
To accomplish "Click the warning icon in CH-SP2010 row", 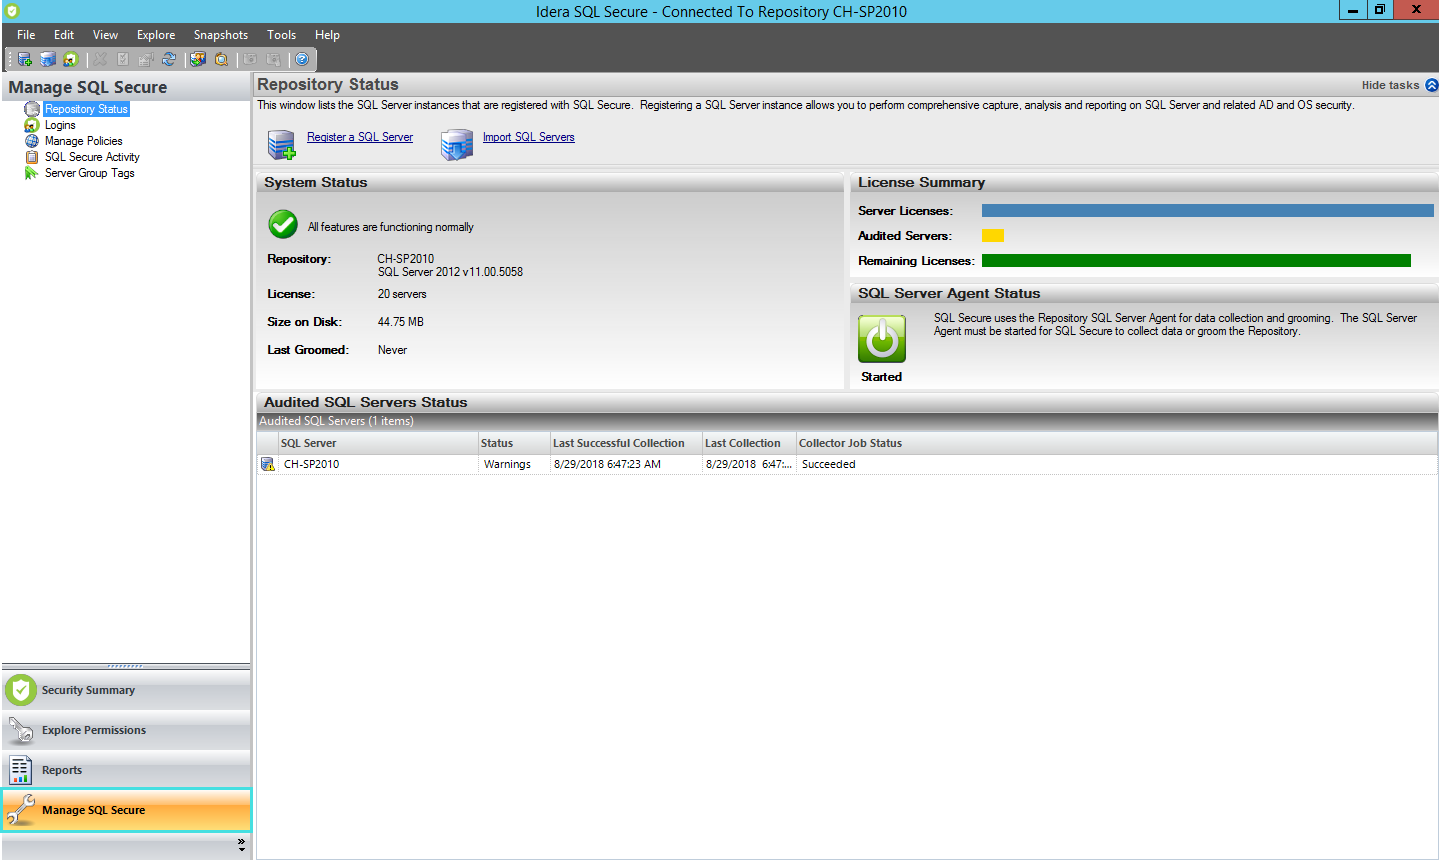I will (x=267, y=464).
